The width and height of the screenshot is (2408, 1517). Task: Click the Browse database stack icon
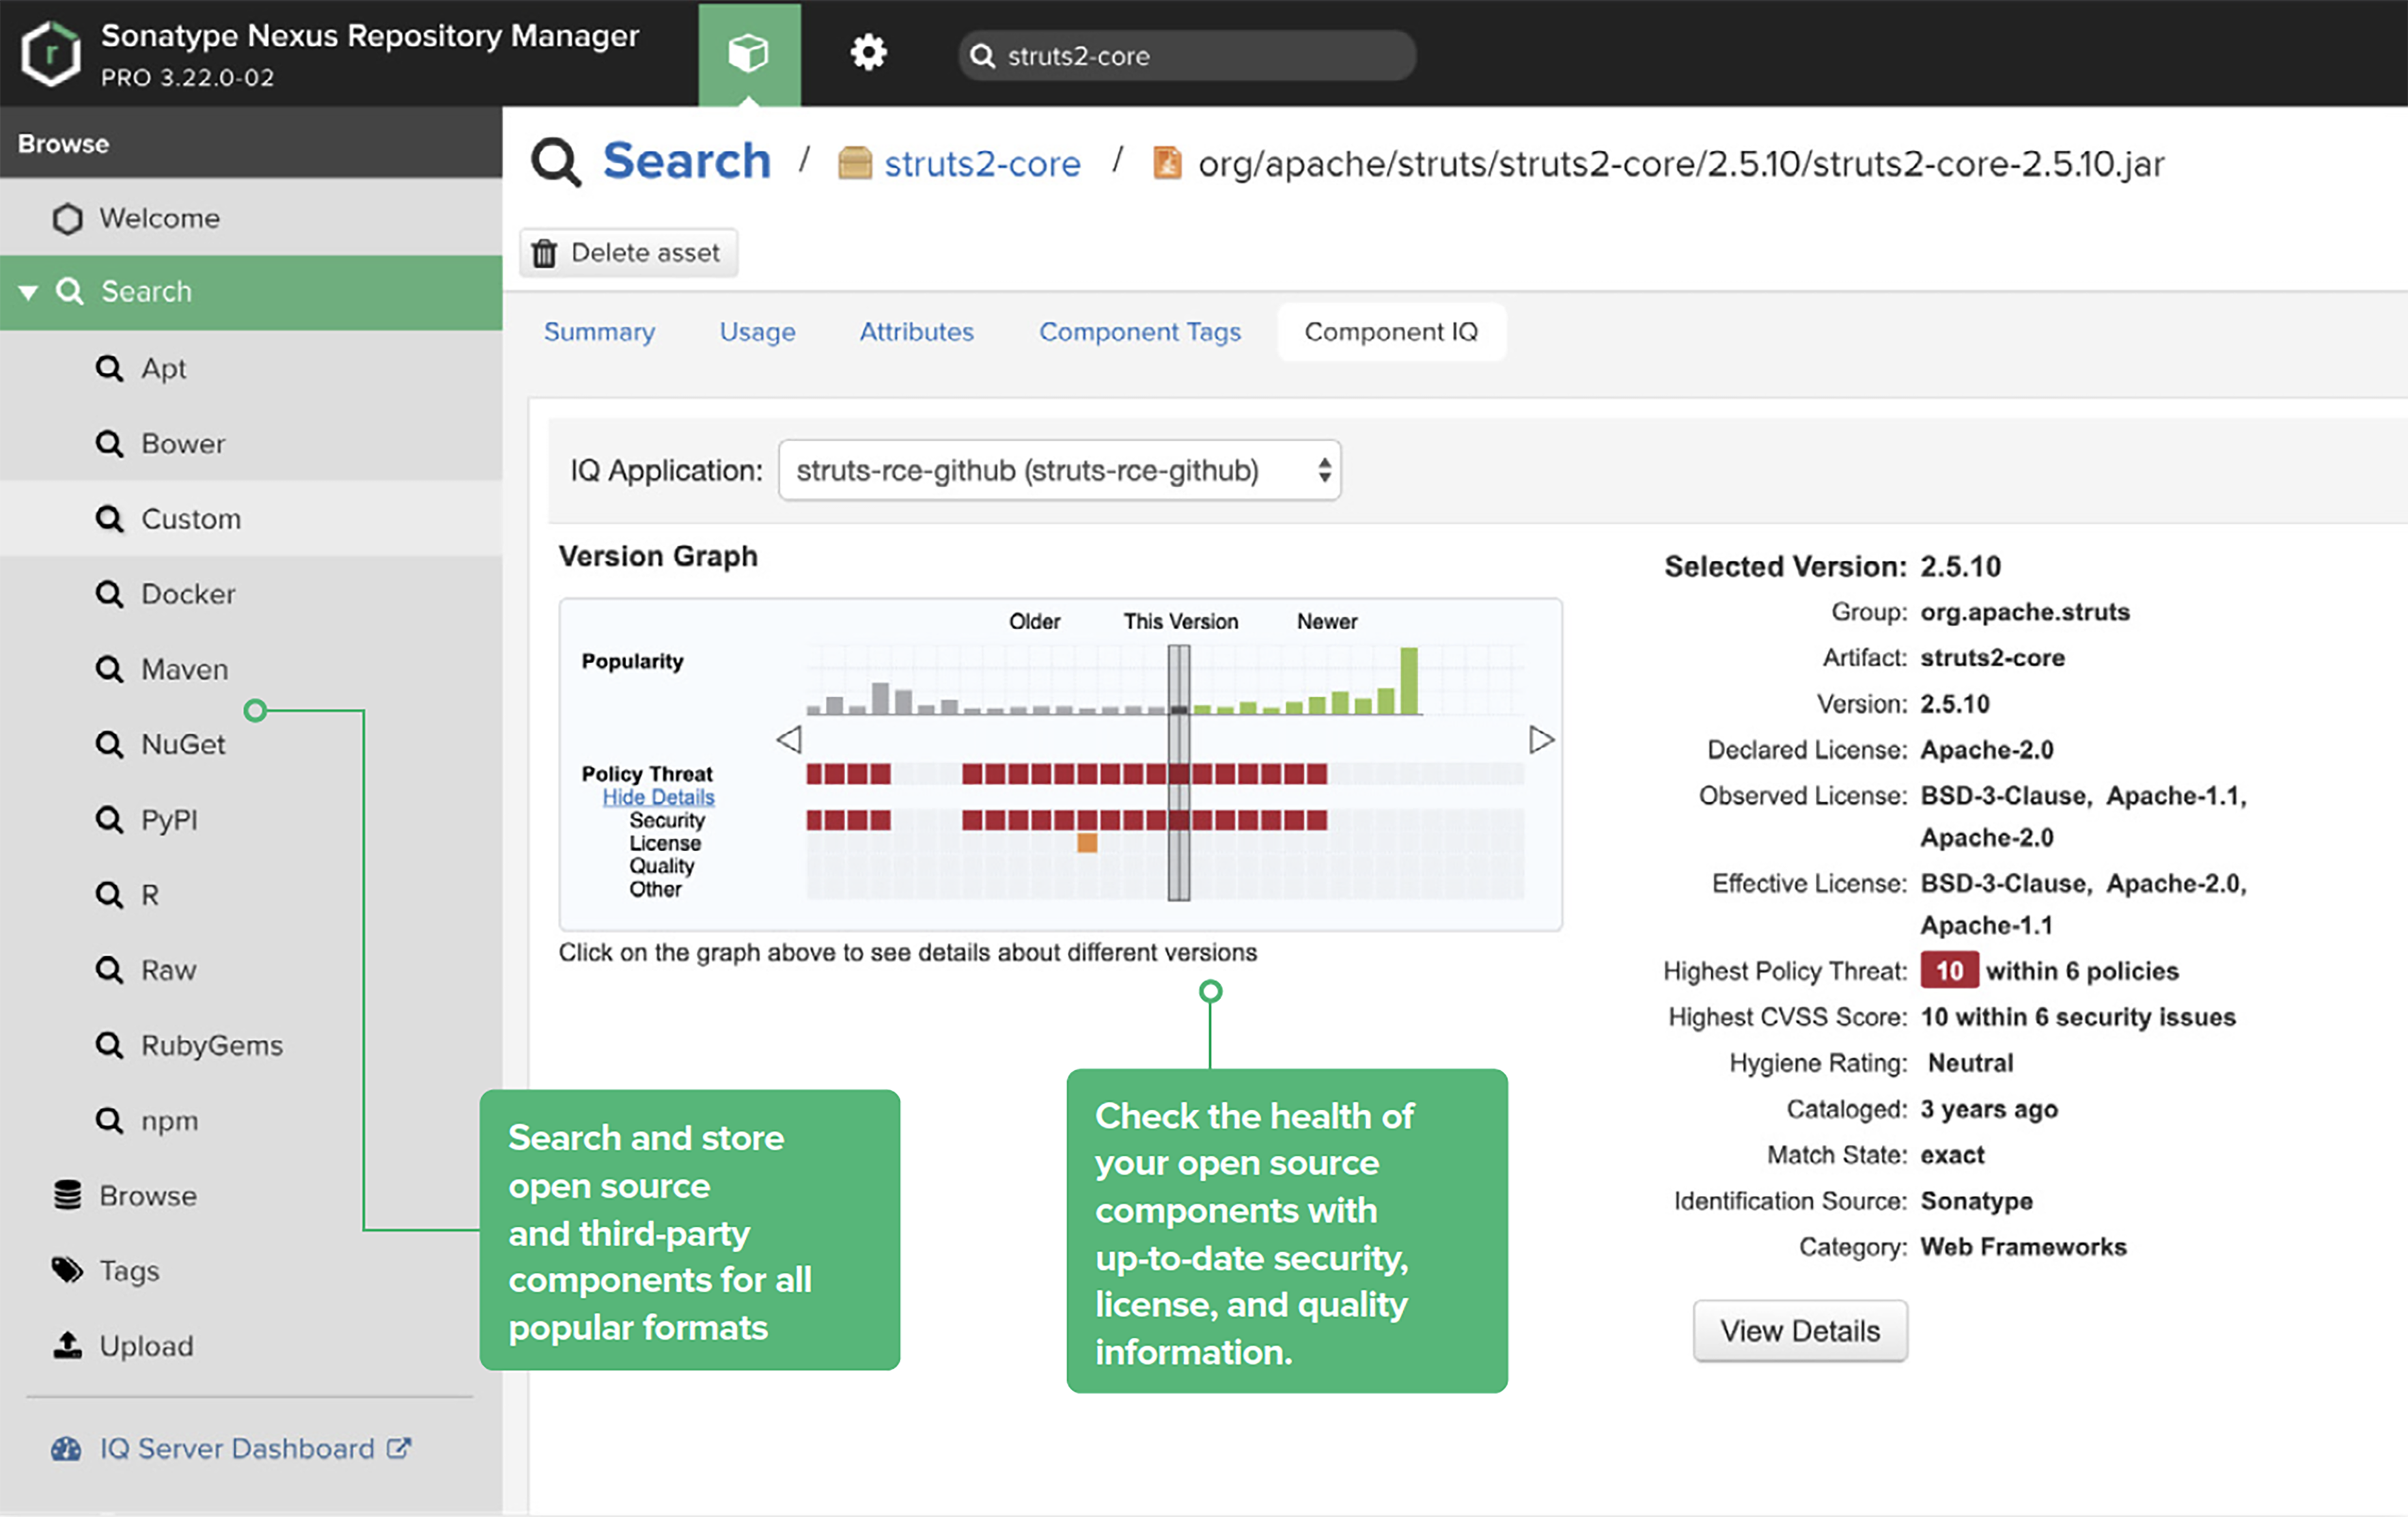(x=67, y=1195)
